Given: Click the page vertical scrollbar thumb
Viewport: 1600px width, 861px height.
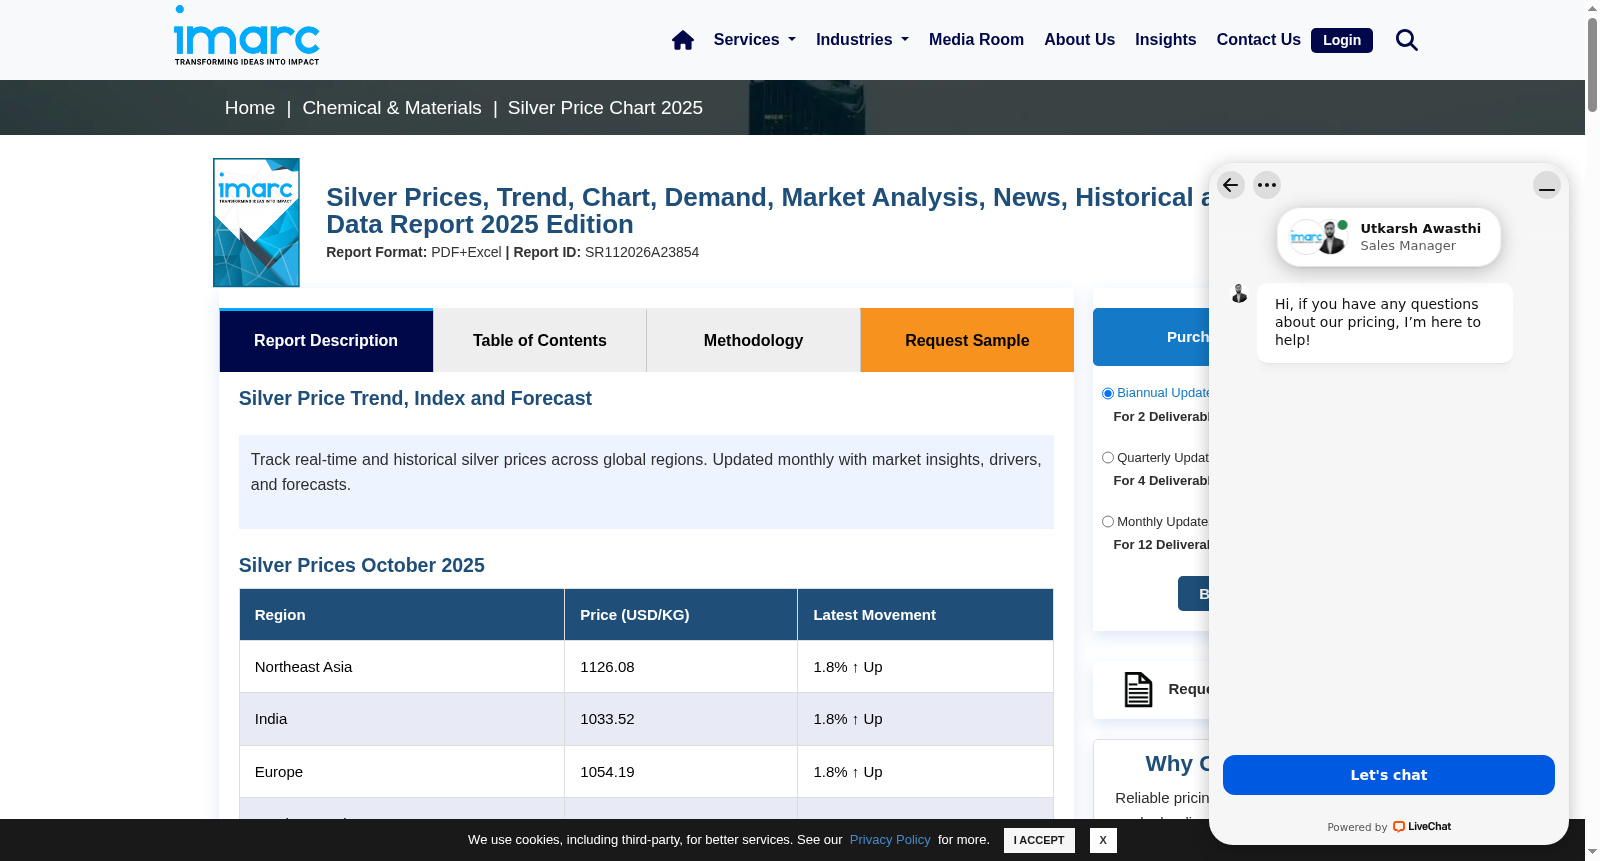Looking at the screenshot, I should pyautogui.click(x=1592, y=65).
